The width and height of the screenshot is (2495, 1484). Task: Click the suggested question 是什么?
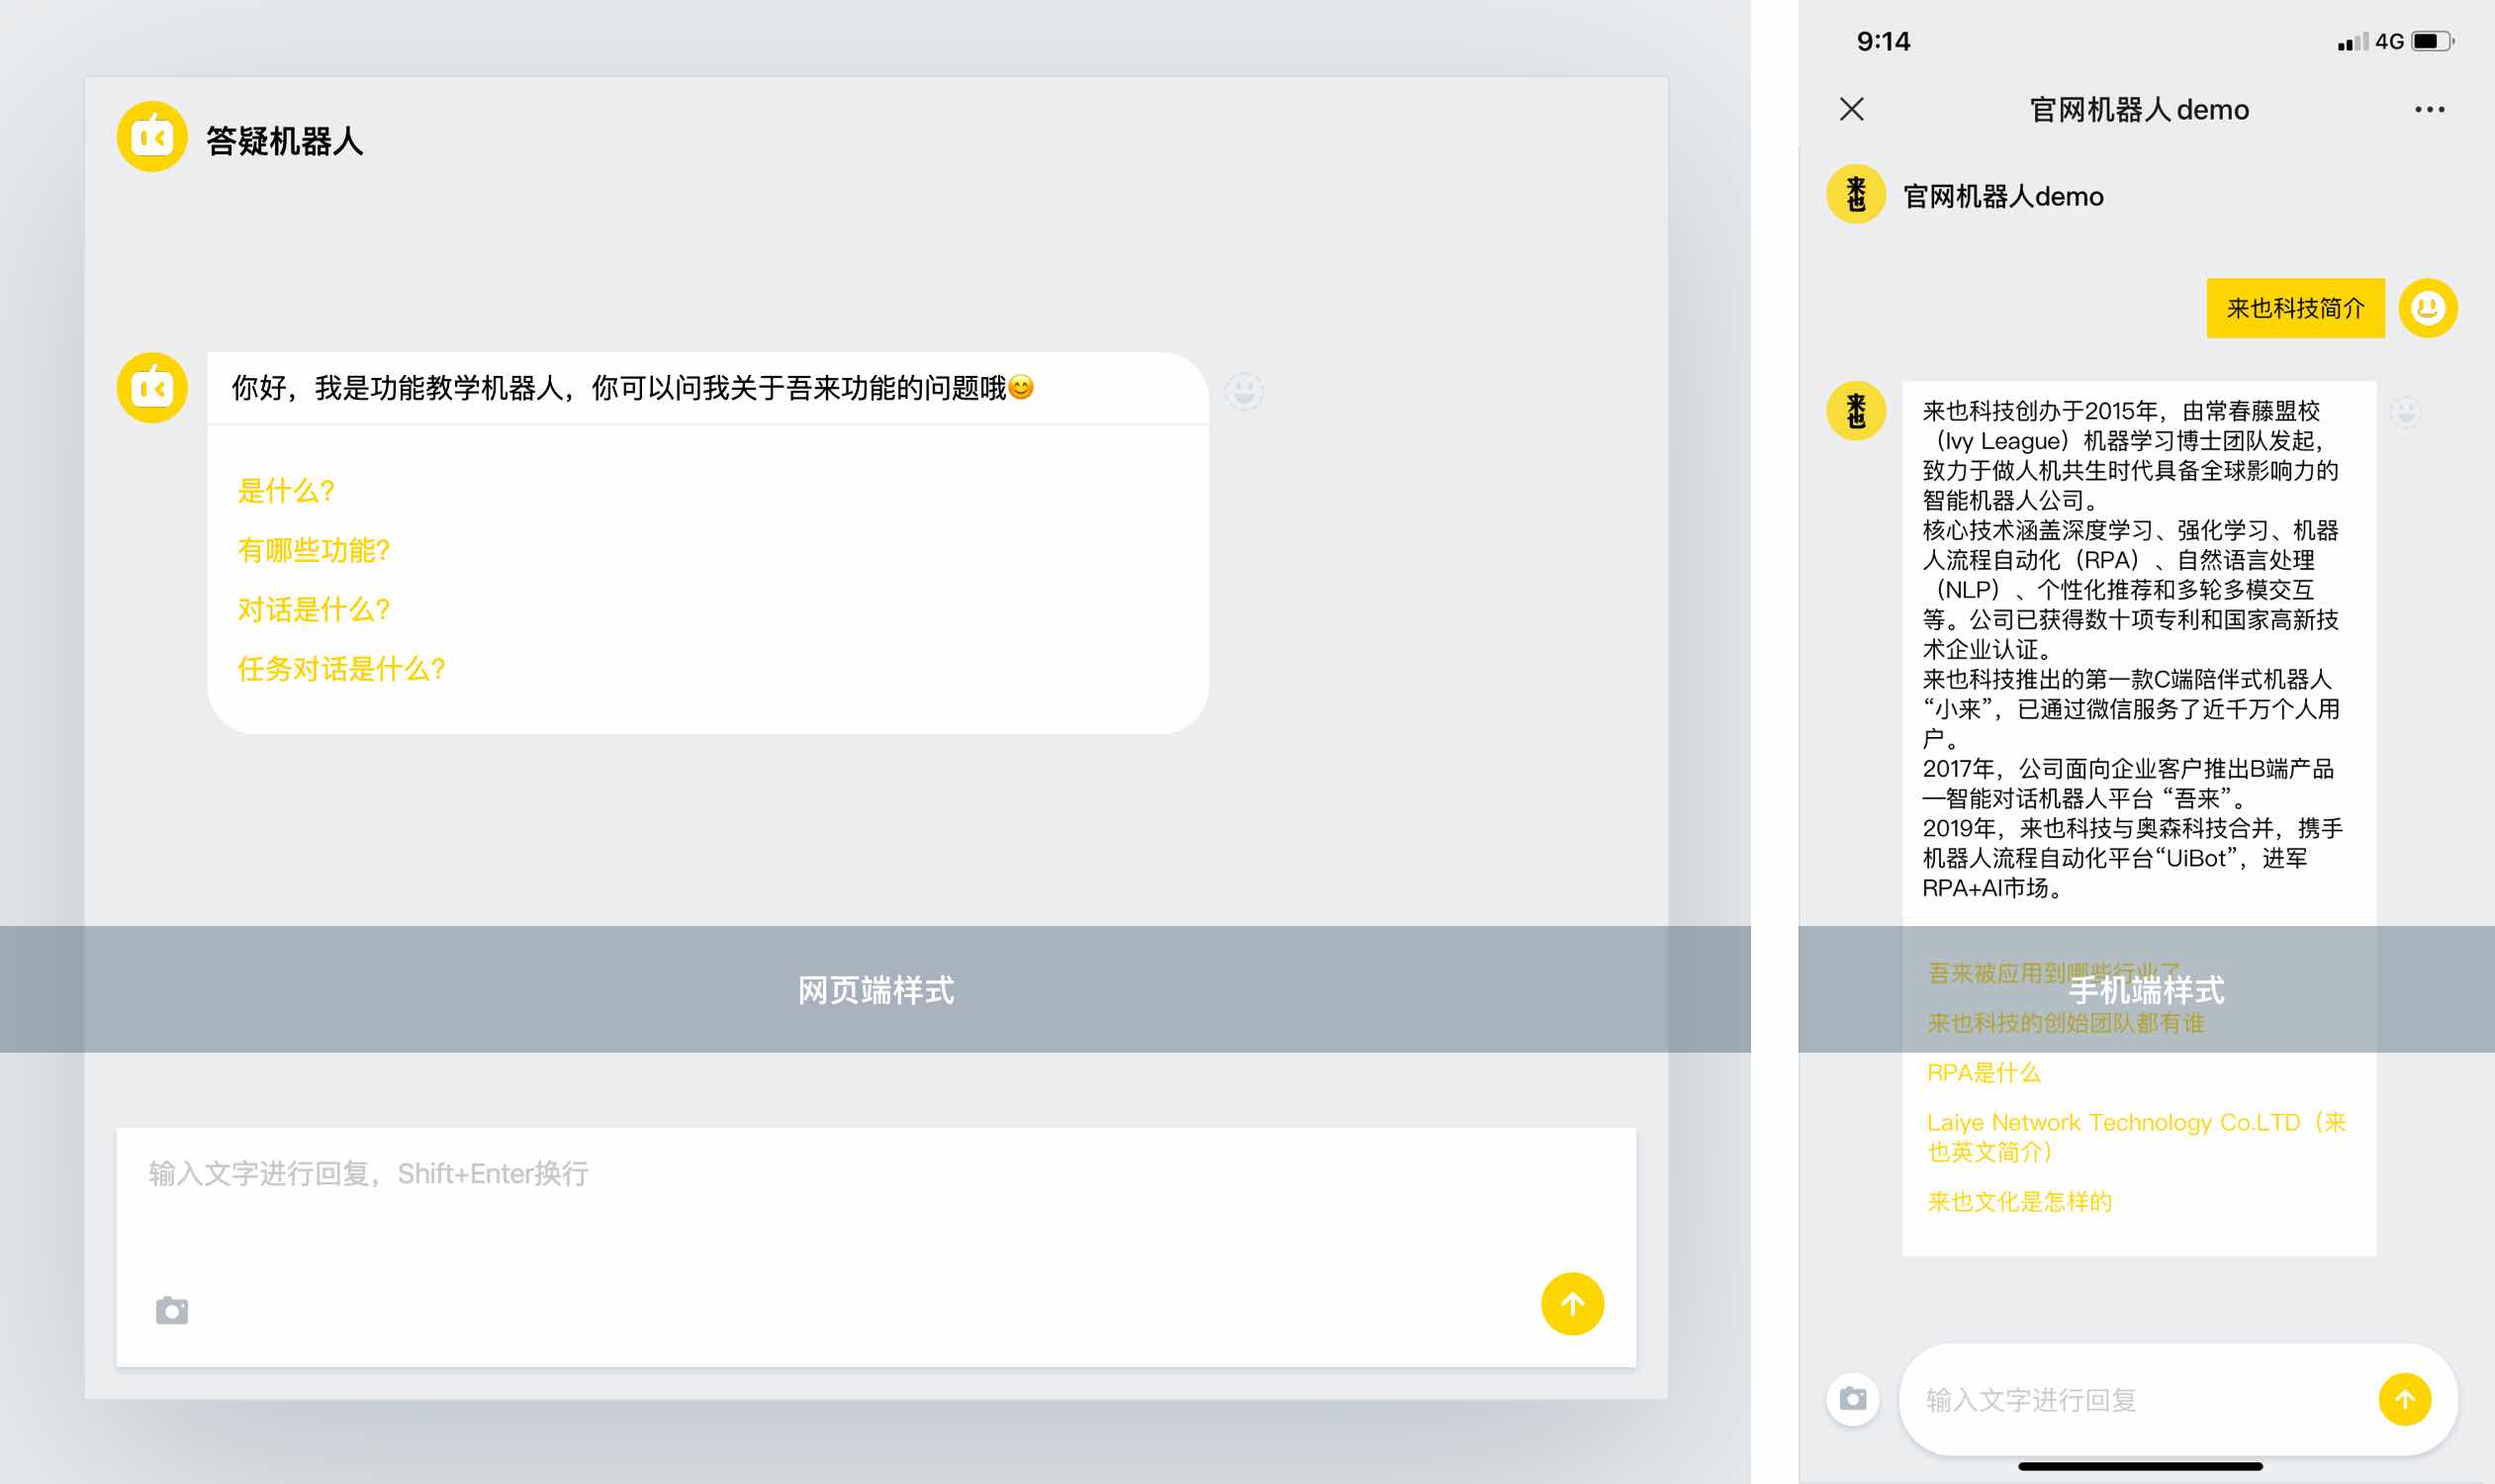click(x=286, y=491)
